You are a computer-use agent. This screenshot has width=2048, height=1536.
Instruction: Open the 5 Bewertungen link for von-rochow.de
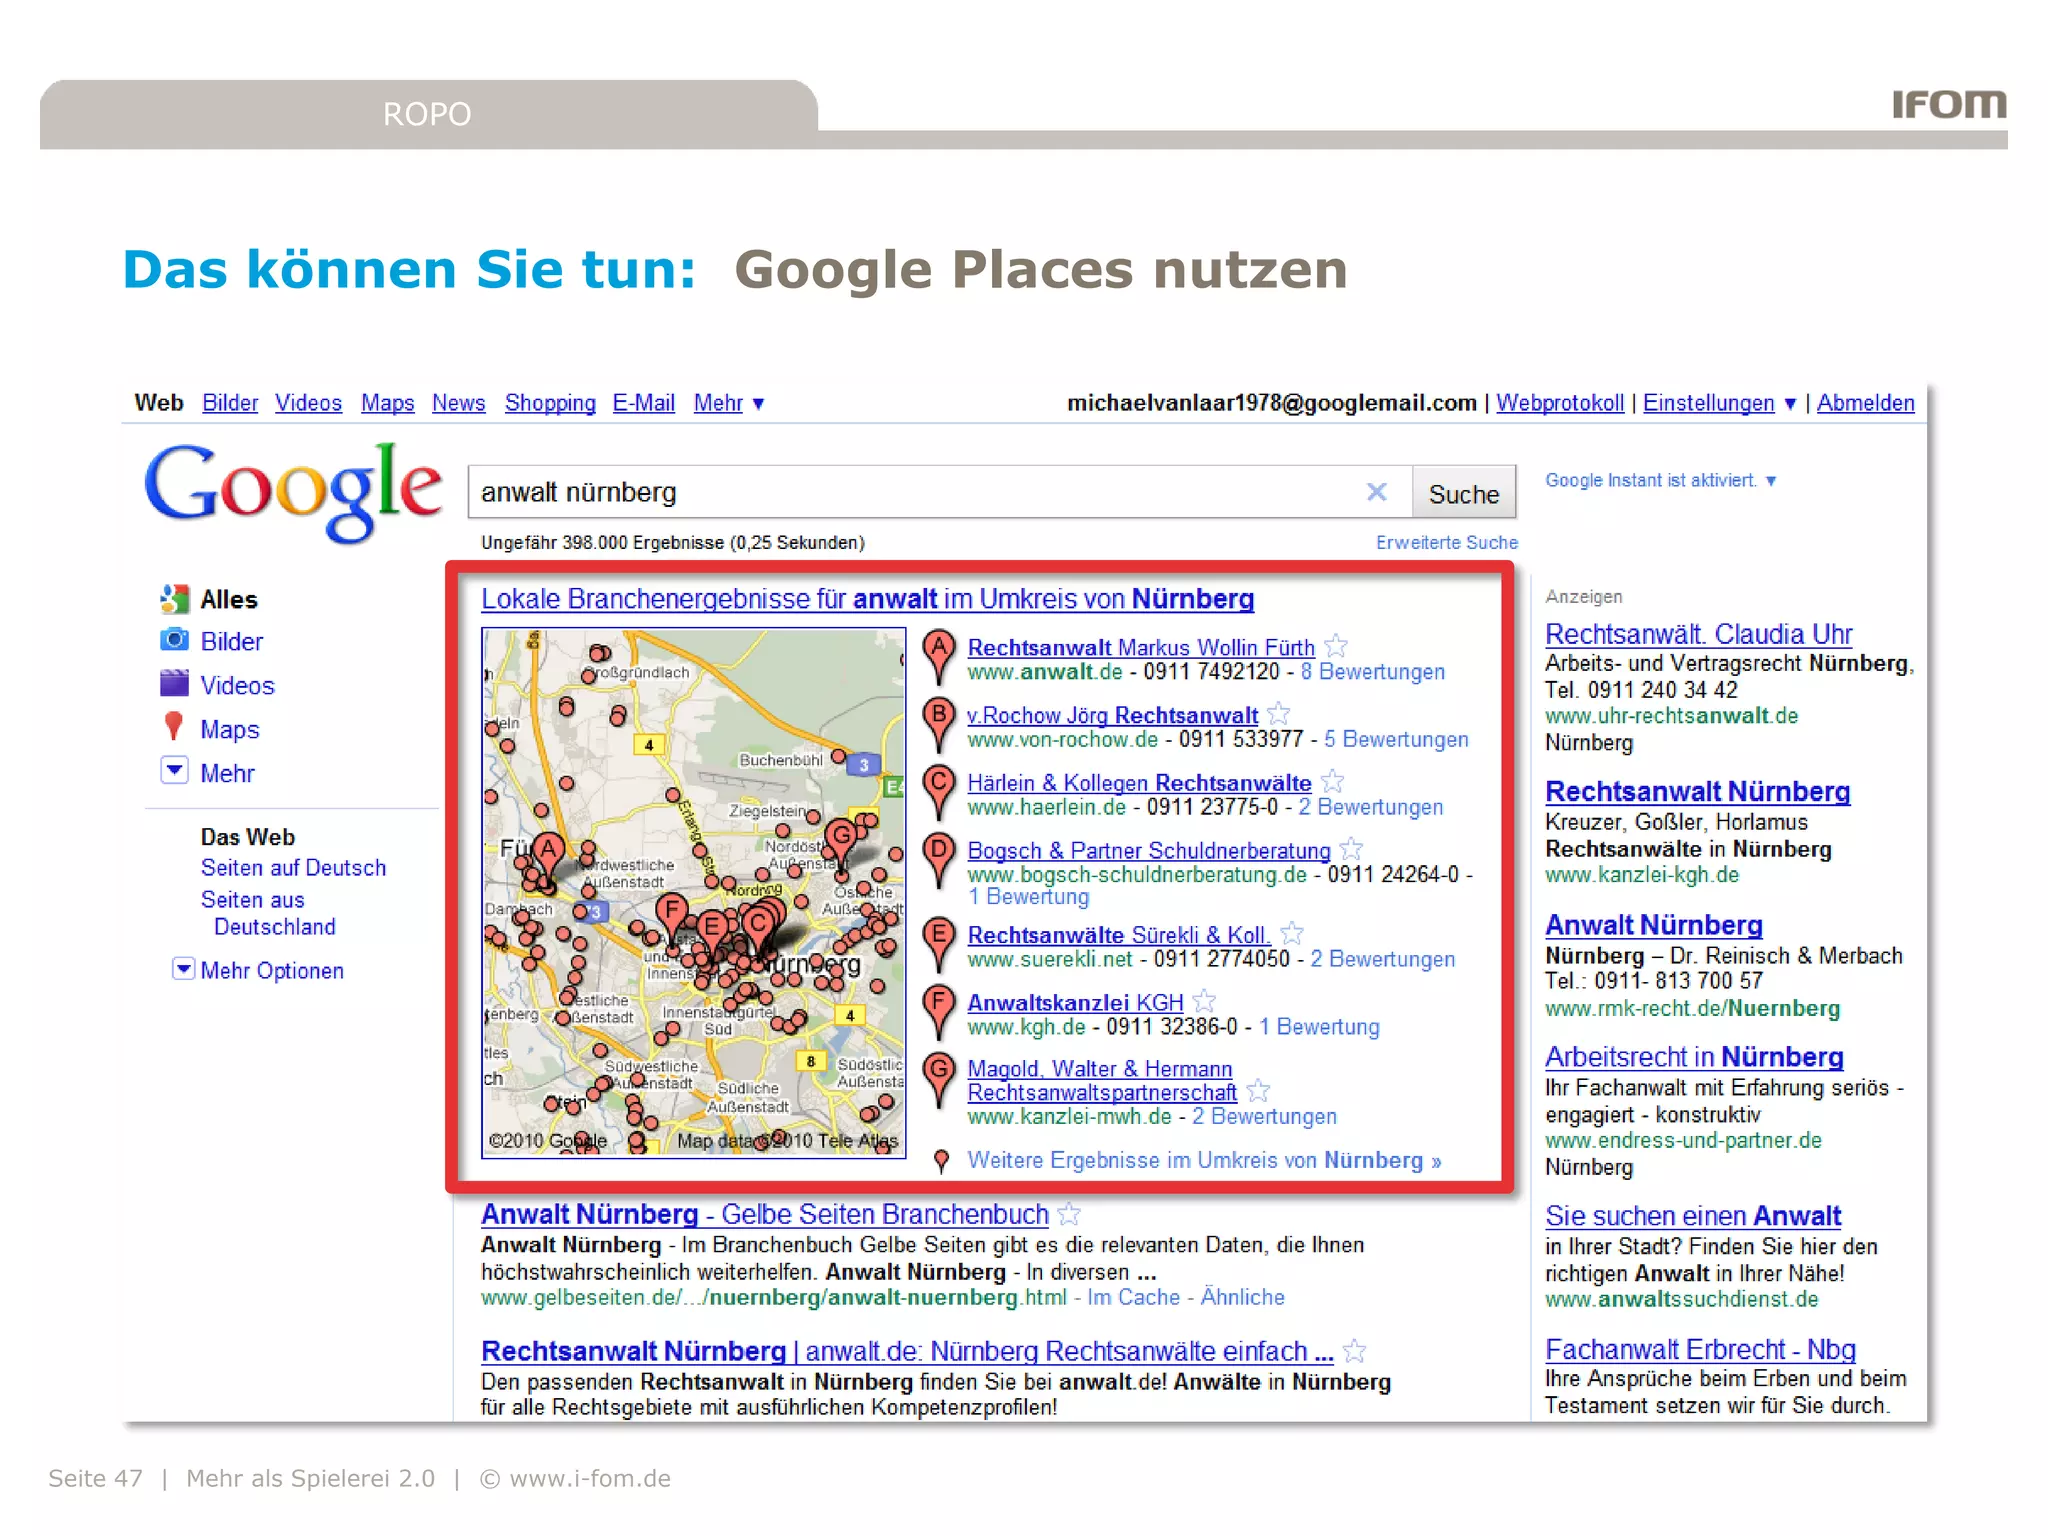tap(1396, 740)
